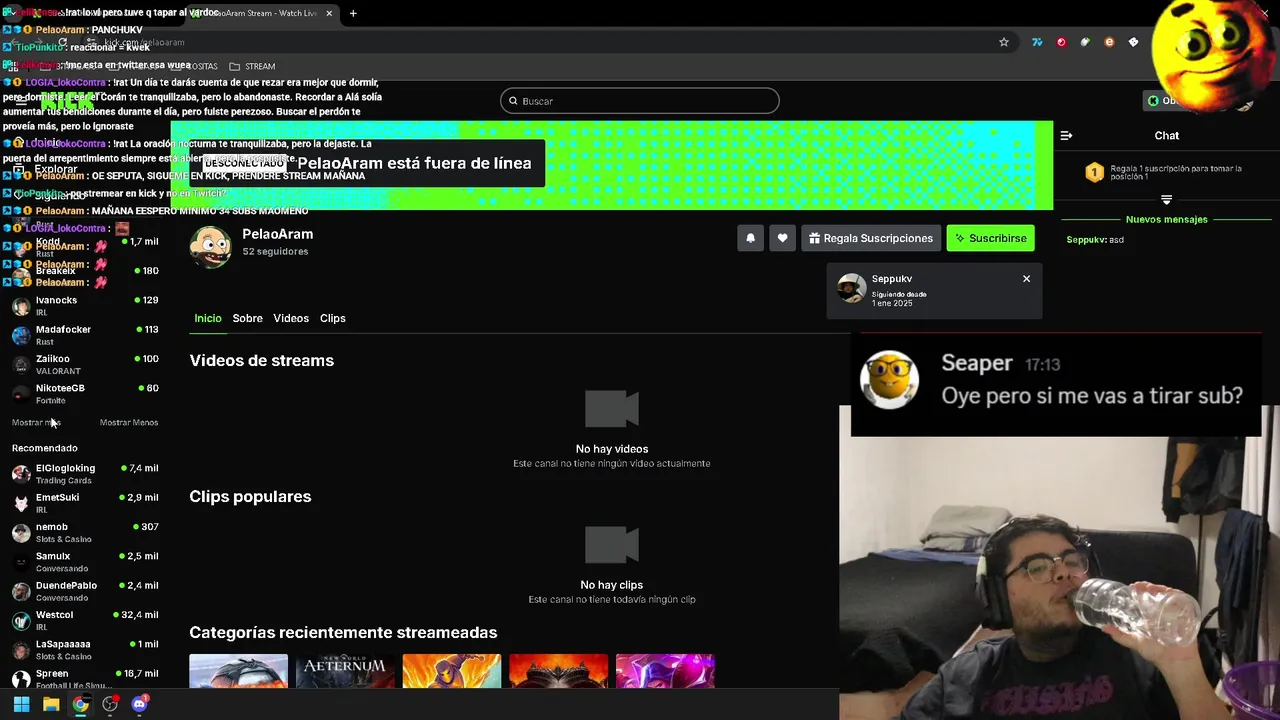
Task: Open NikoteeGB channel in the sidebar
Action: 85,394
